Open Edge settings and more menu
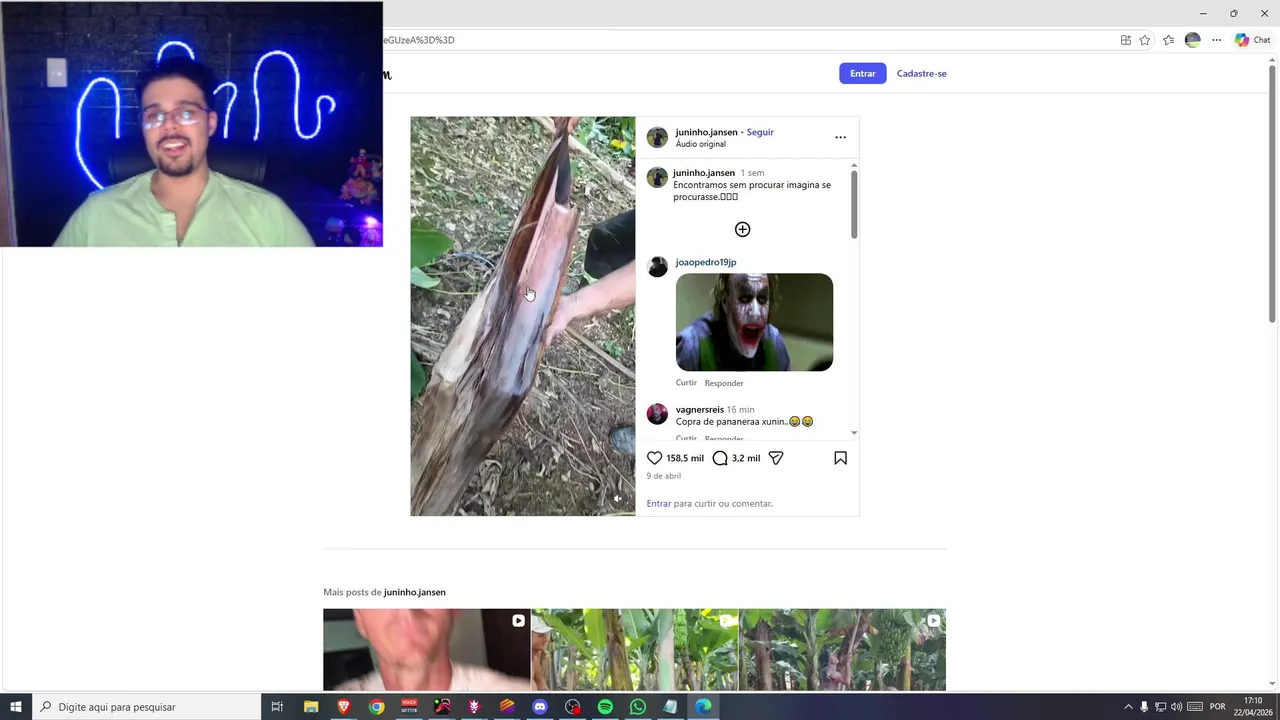The width and height of the screenshot is (1280, 720). pyautogui.click(x=1216, y=40)
